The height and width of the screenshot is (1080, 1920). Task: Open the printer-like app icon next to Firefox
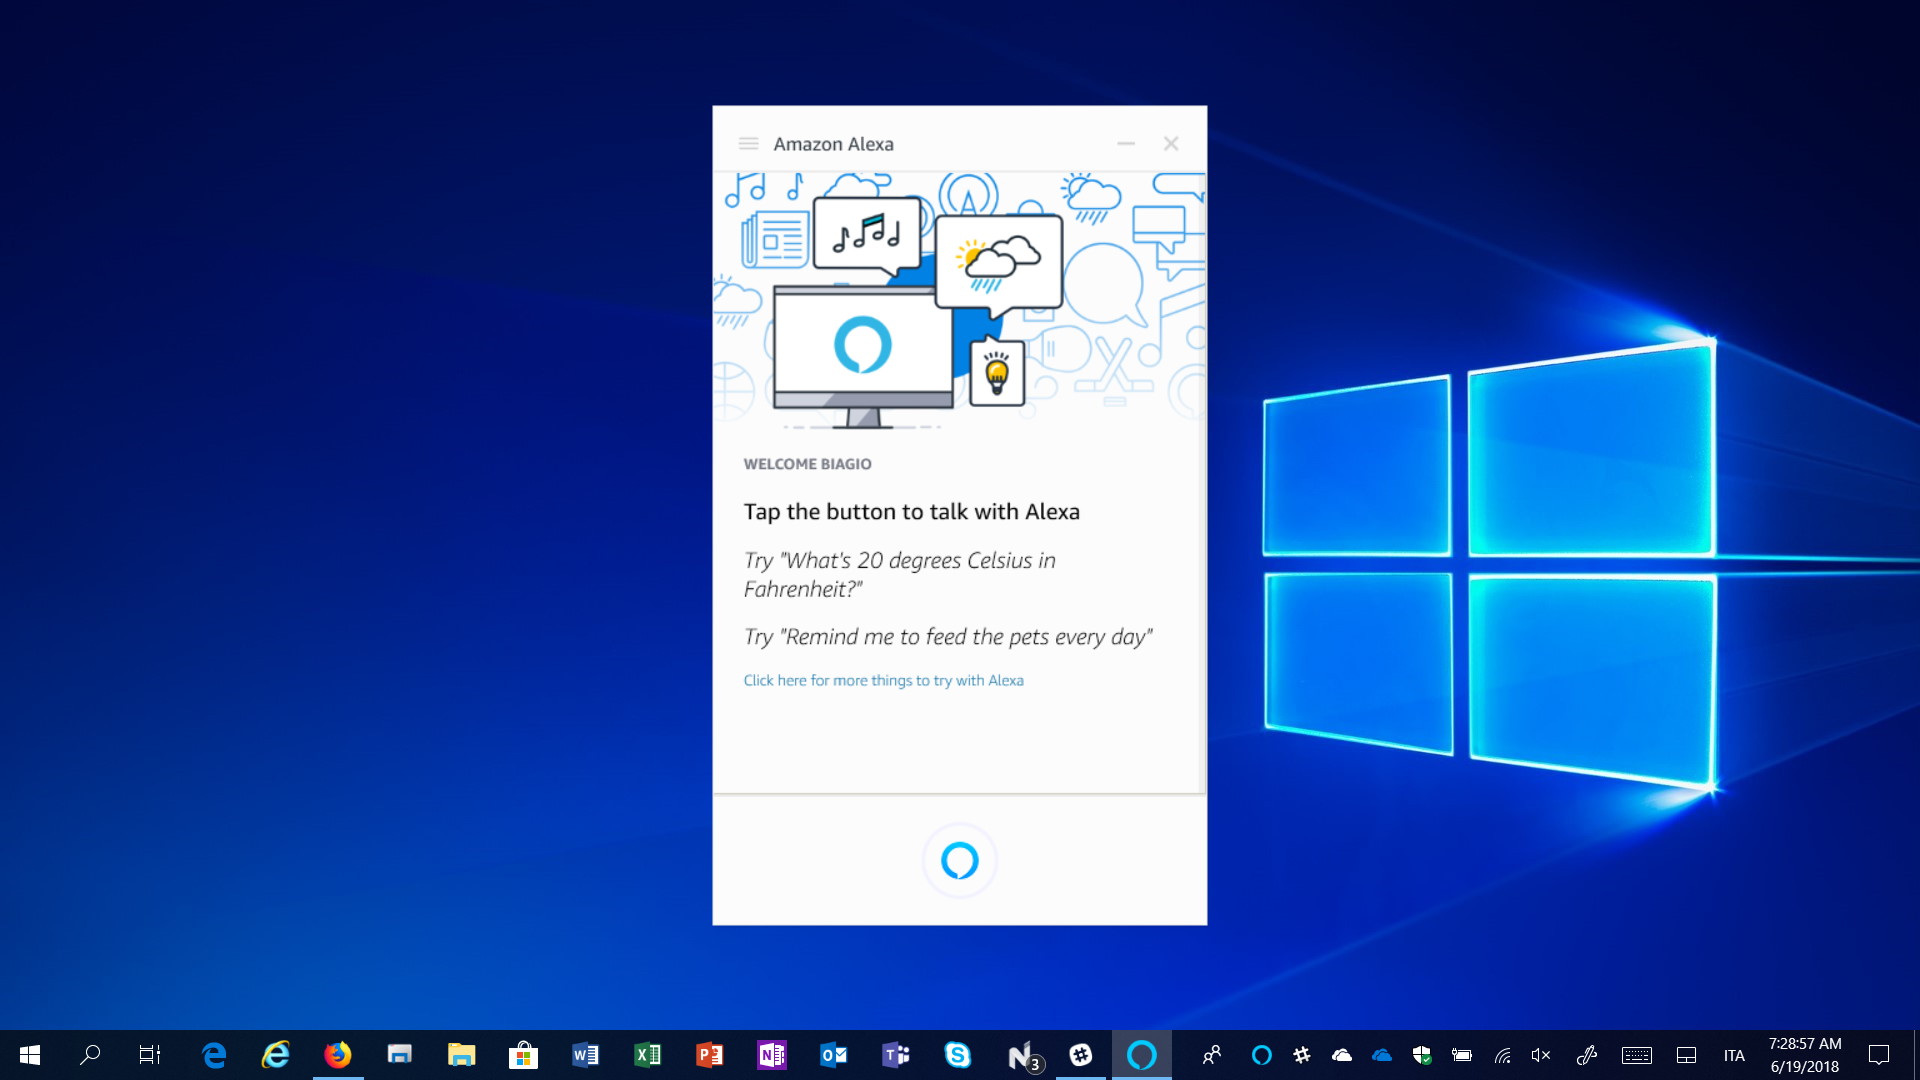coord(400,1055)
